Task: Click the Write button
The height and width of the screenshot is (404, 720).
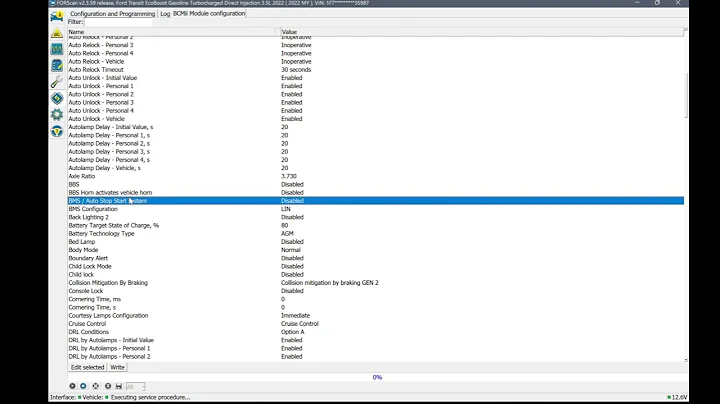Action: (x=118, y=367)
